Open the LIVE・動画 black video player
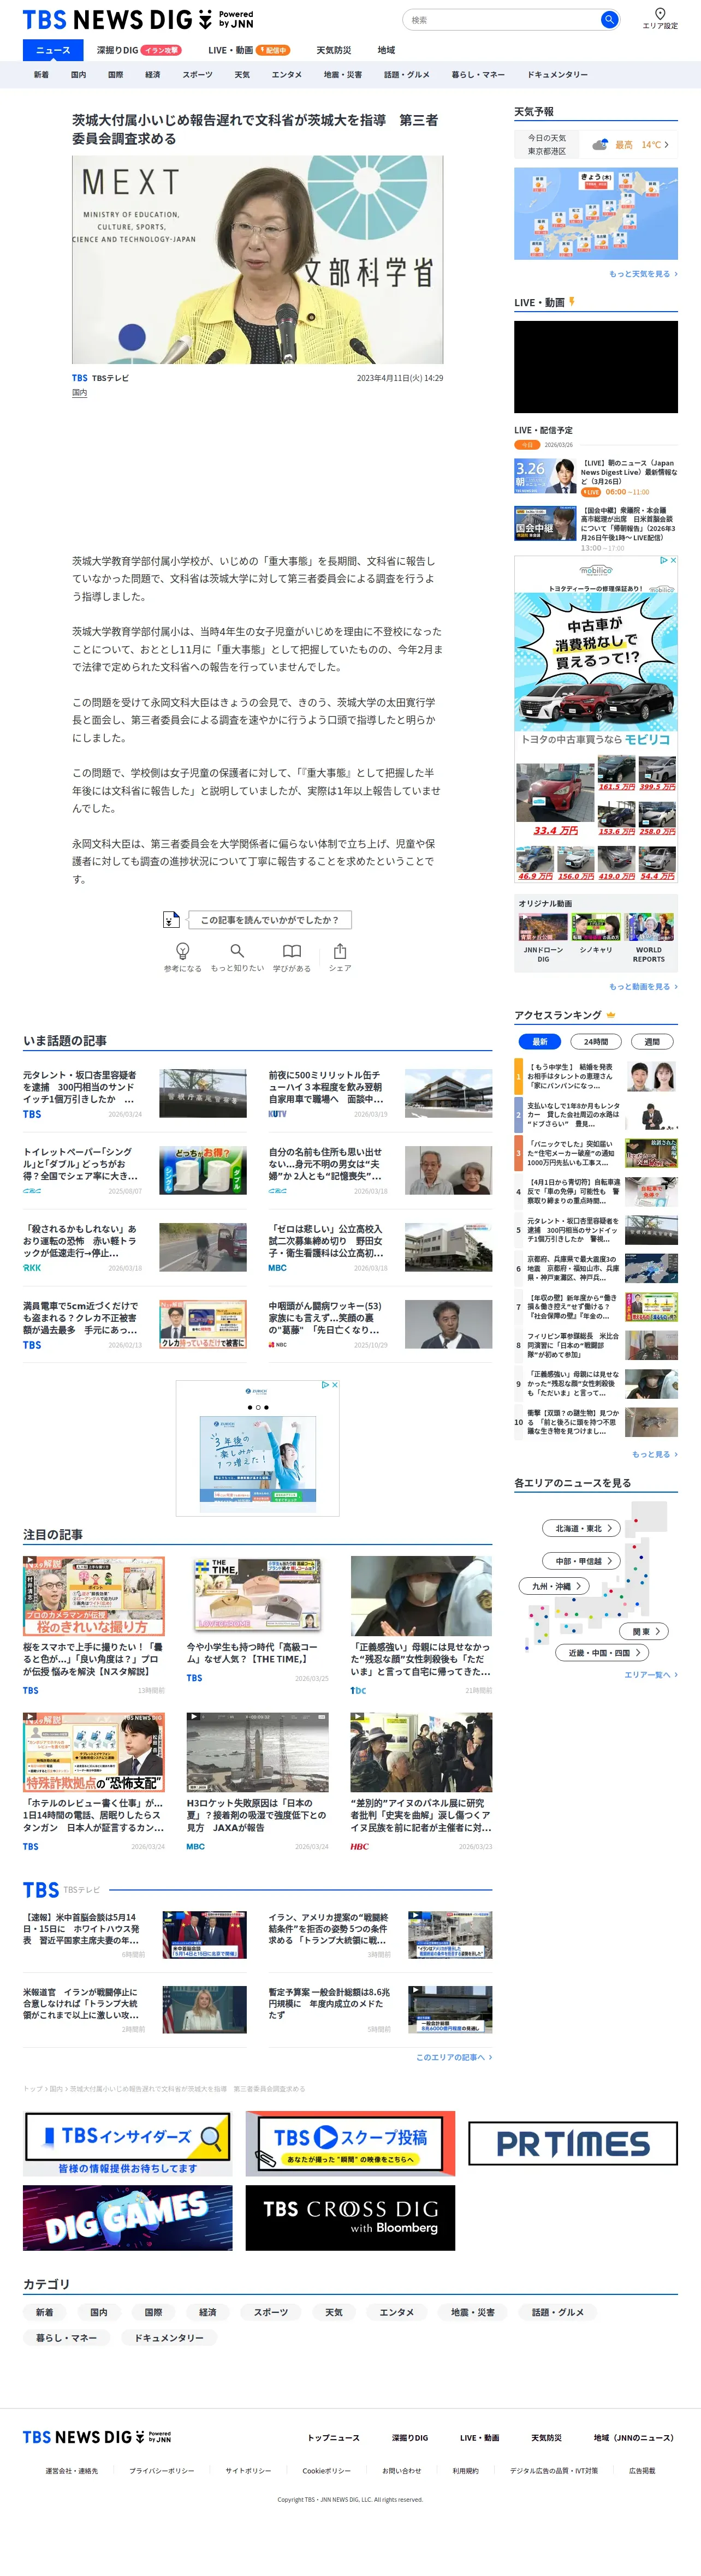The image size is (701, 2576). tap(596, 367)
